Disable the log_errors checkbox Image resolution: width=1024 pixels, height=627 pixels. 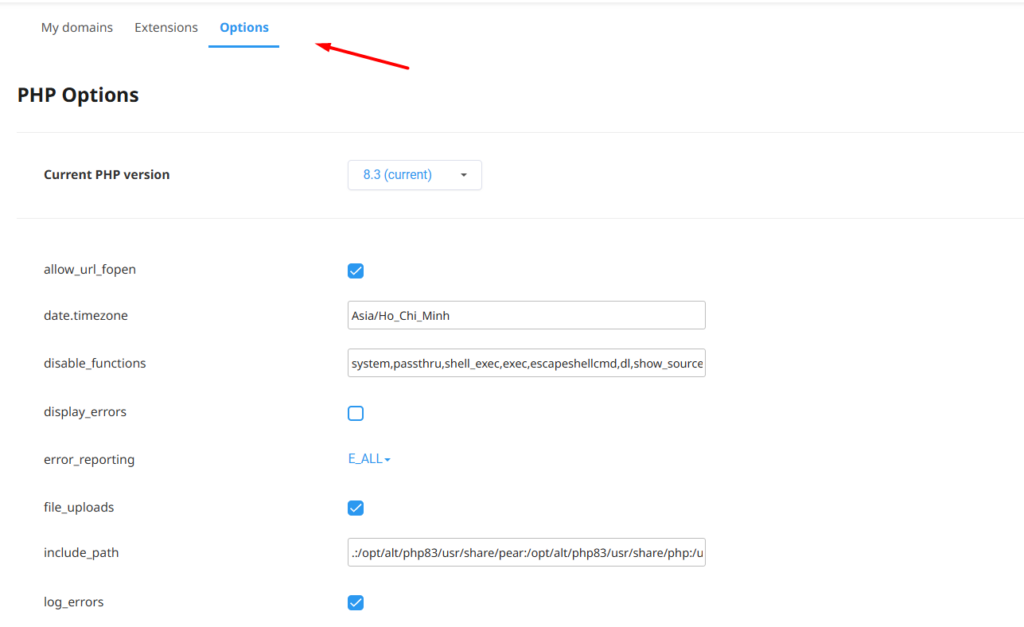click(x=356, y=602)
